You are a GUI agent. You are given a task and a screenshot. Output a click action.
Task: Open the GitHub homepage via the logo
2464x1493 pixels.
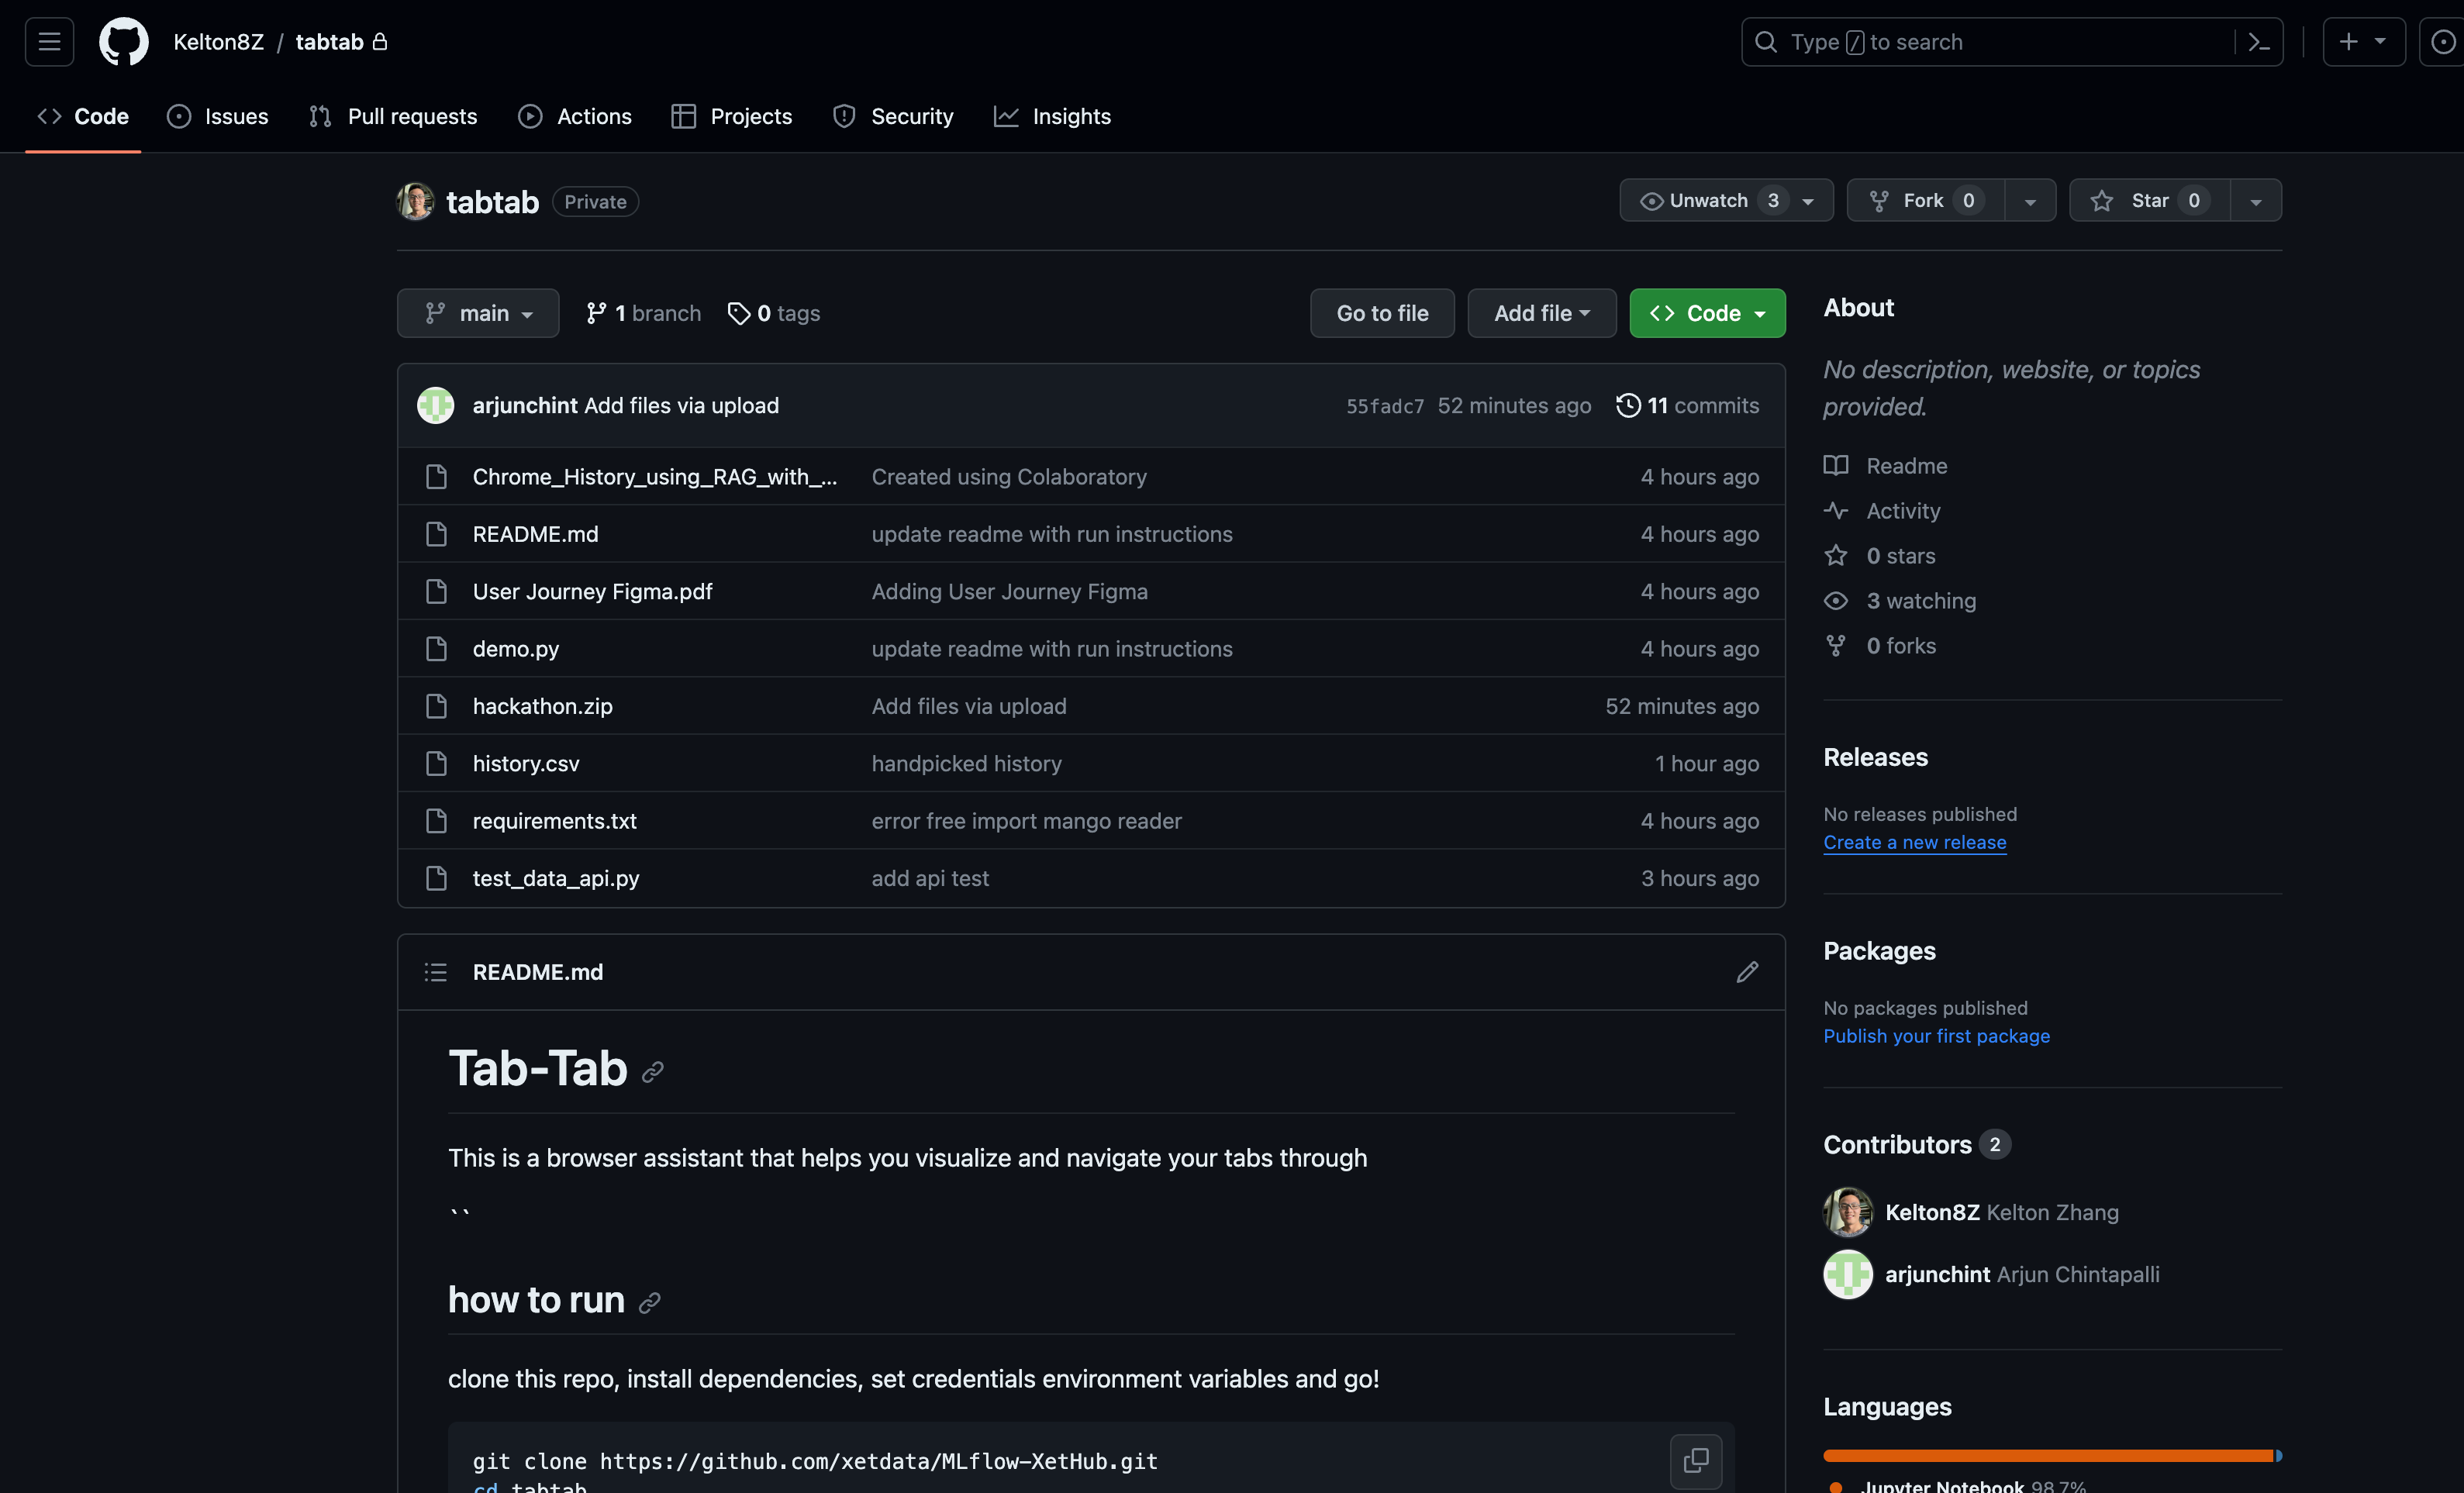pos(123,41)
